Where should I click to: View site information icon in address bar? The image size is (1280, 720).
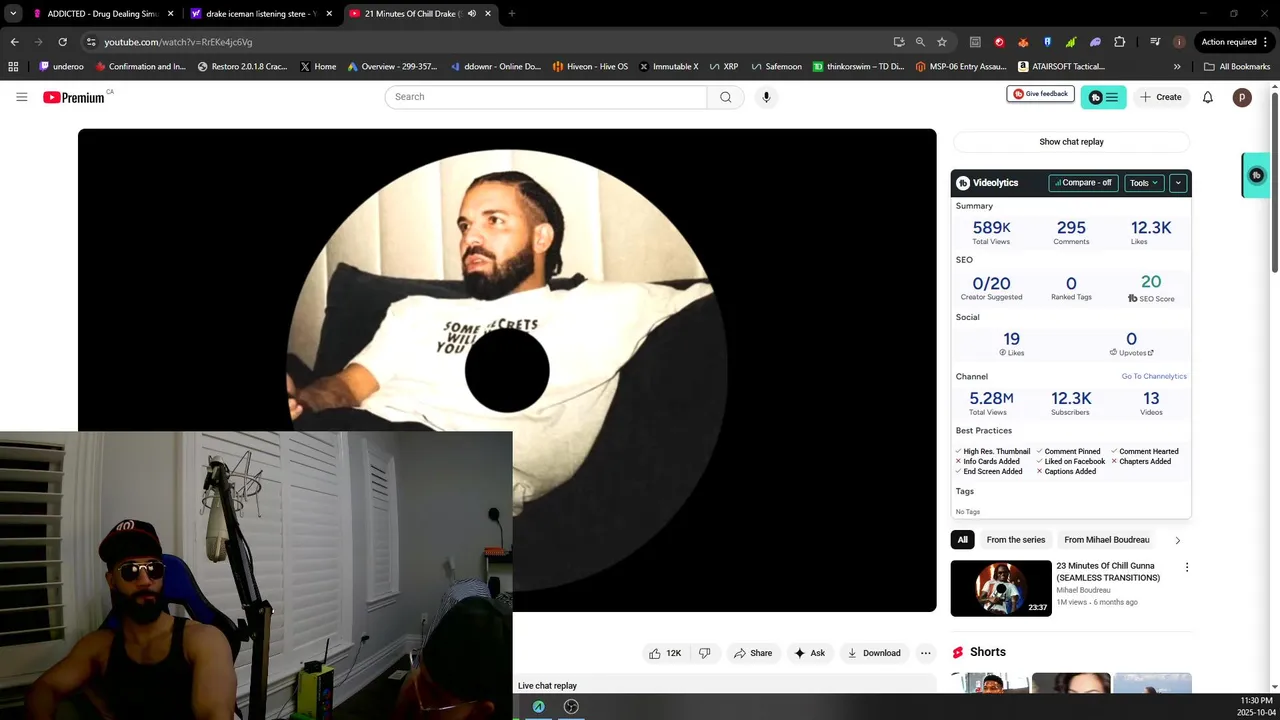click(91, 42)
